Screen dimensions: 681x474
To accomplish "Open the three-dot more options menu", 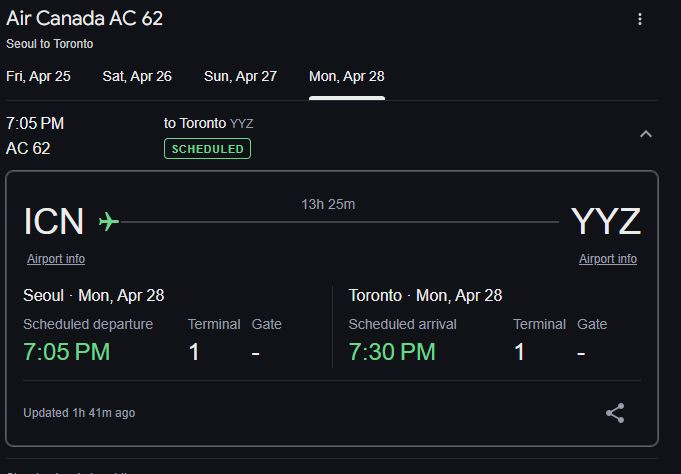I will pyautogui.click(x=640, y=19).
